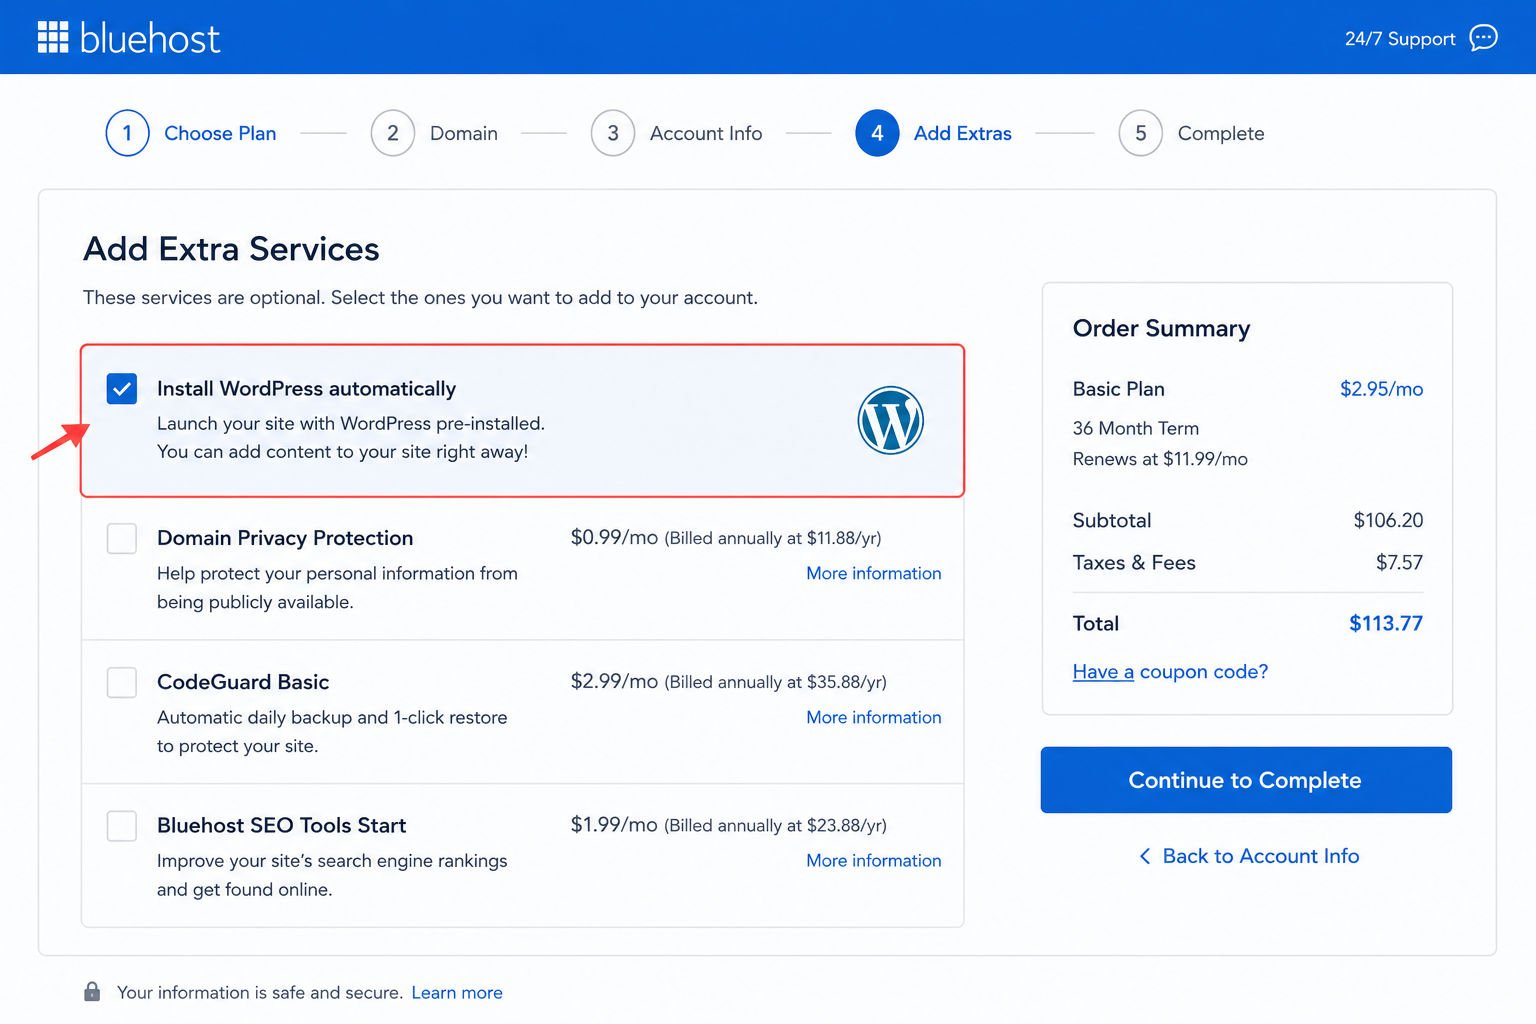This screenshot has width=1536, height=1024.
Task: Click step 2 circle for Domain
Action: 393,133
